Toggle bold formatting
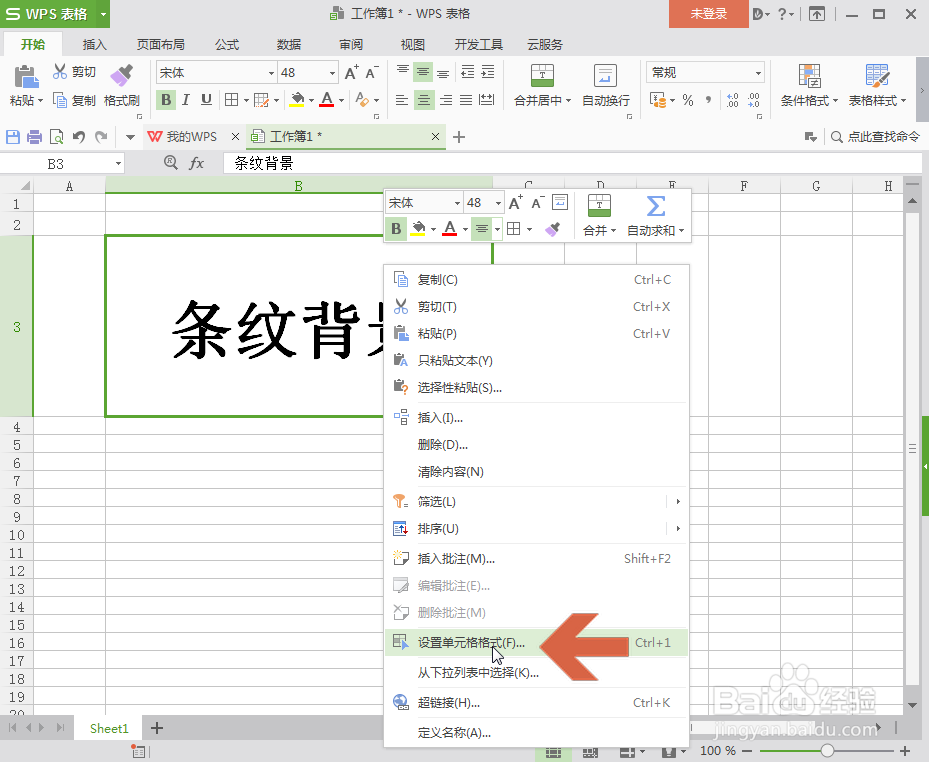Image resolution: width=929 pixels, height=762 pixels. 166,100
